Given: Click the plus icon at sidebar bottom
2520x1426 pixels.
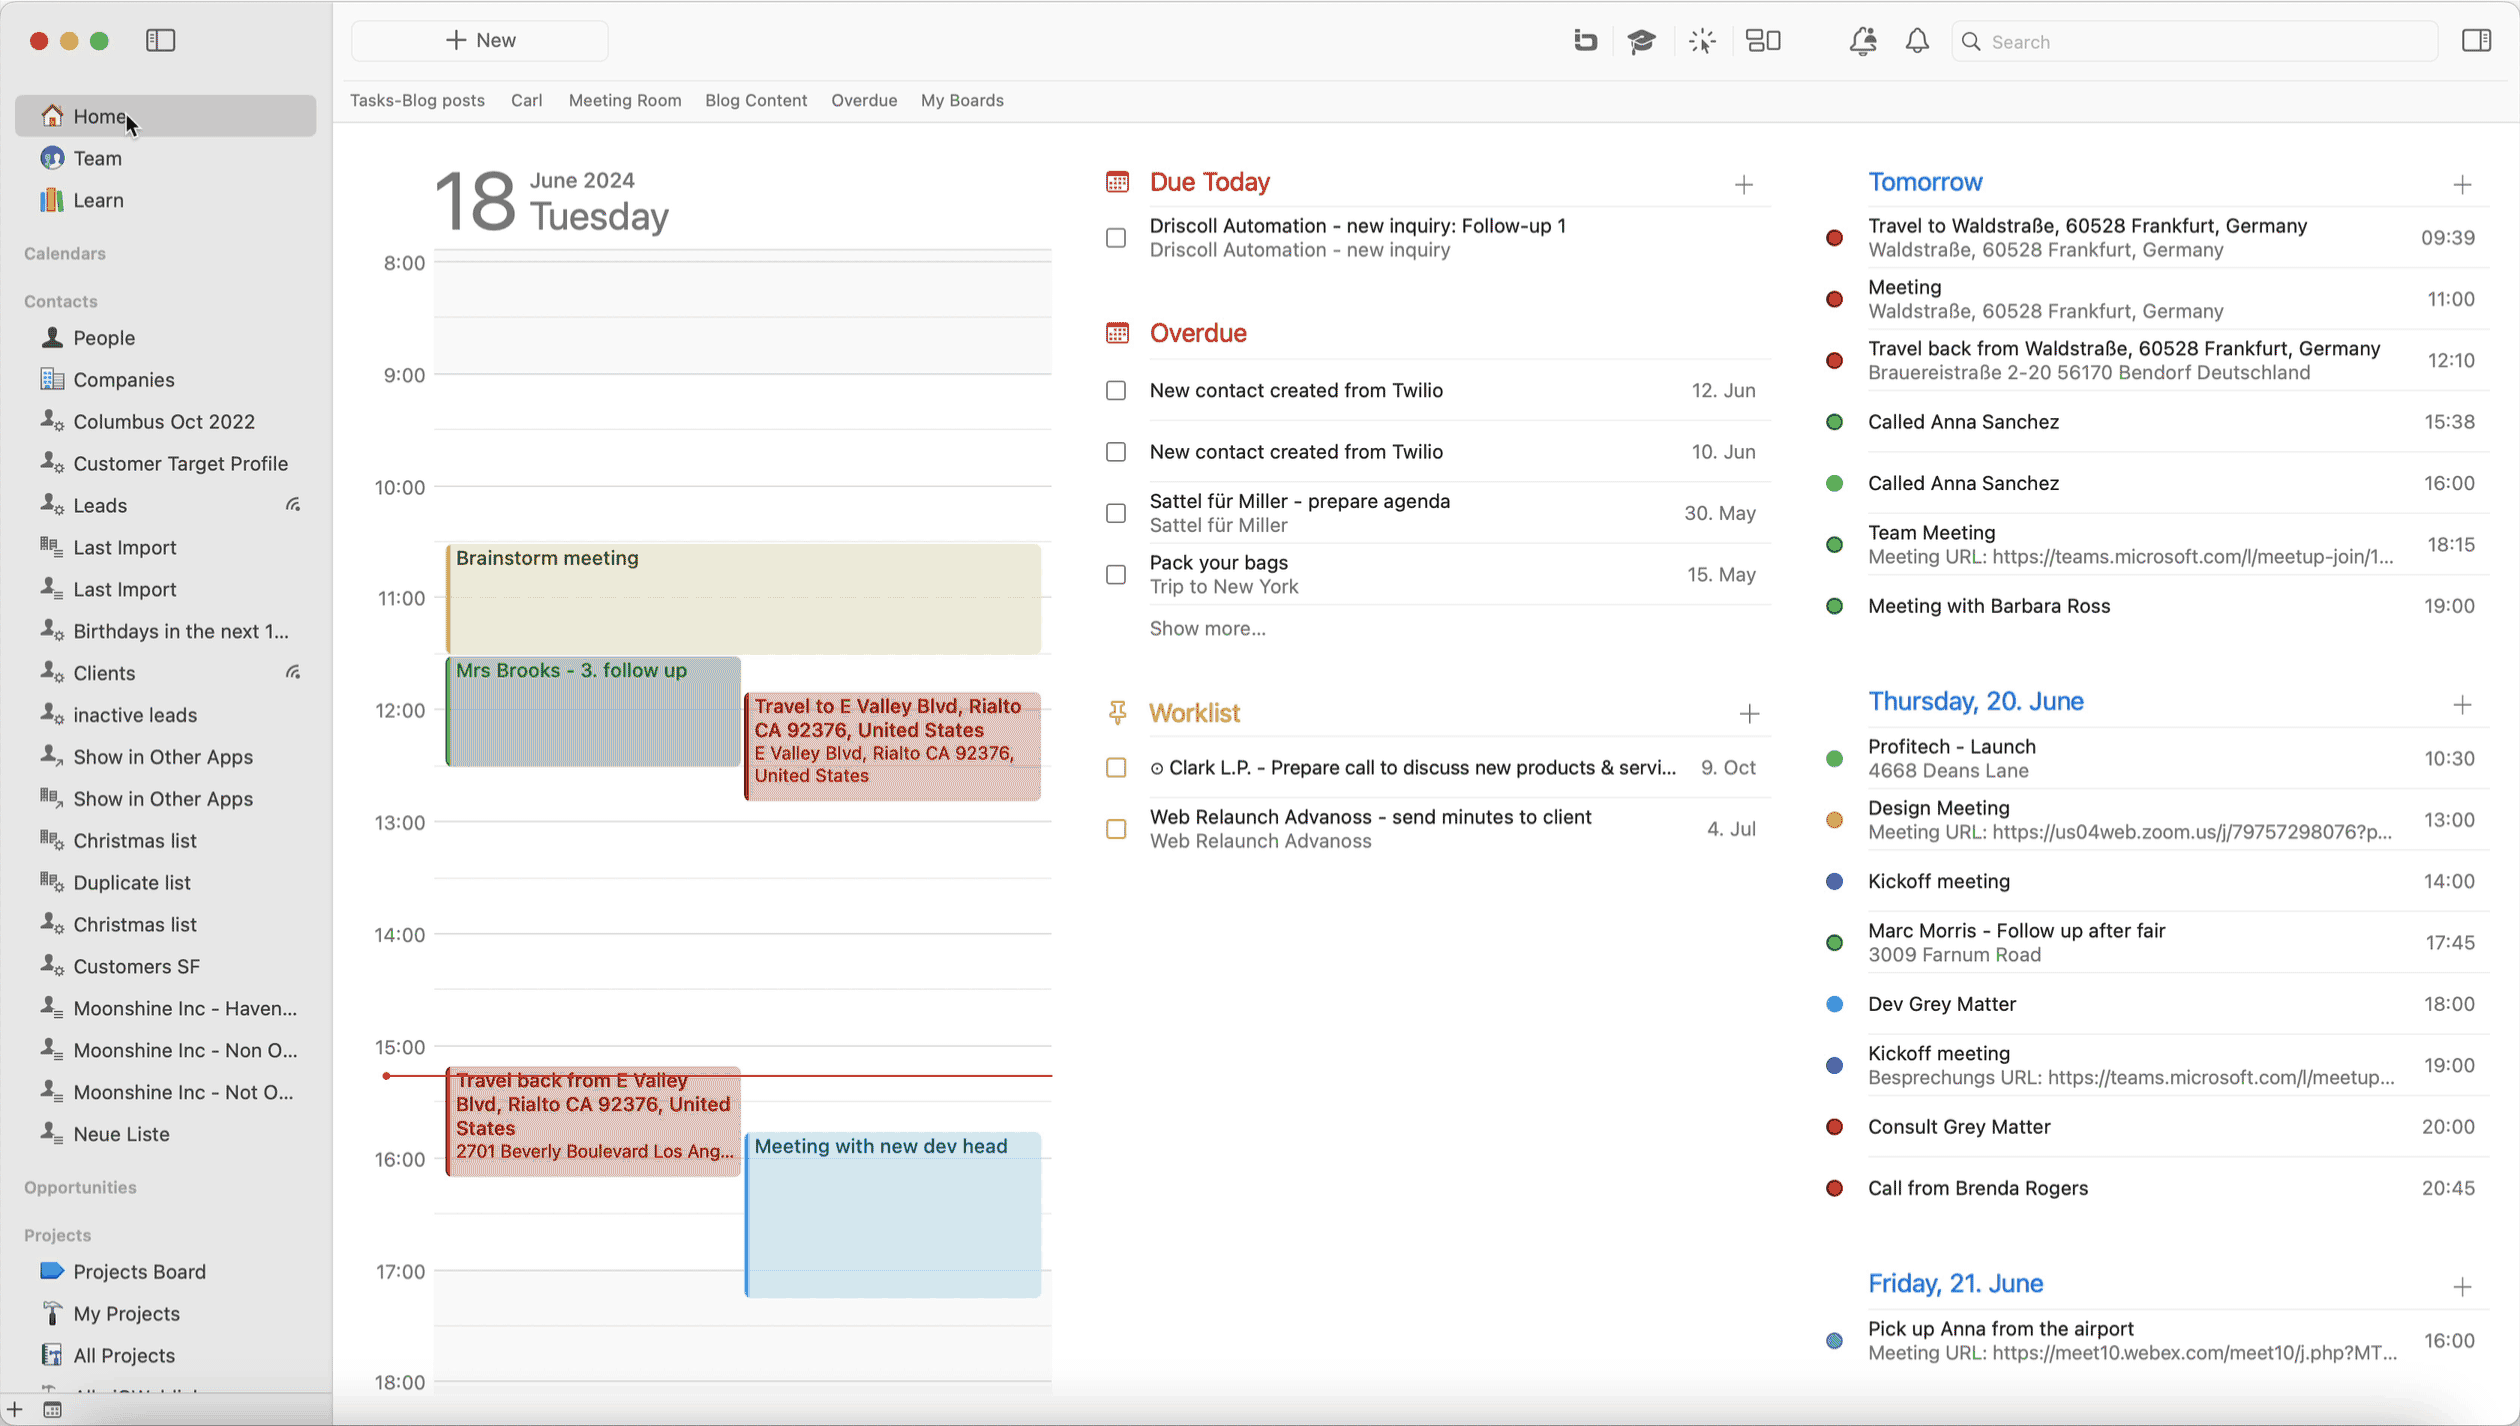Looking at the screenshot, I should pyautogui.click(x=15, y=1410).
